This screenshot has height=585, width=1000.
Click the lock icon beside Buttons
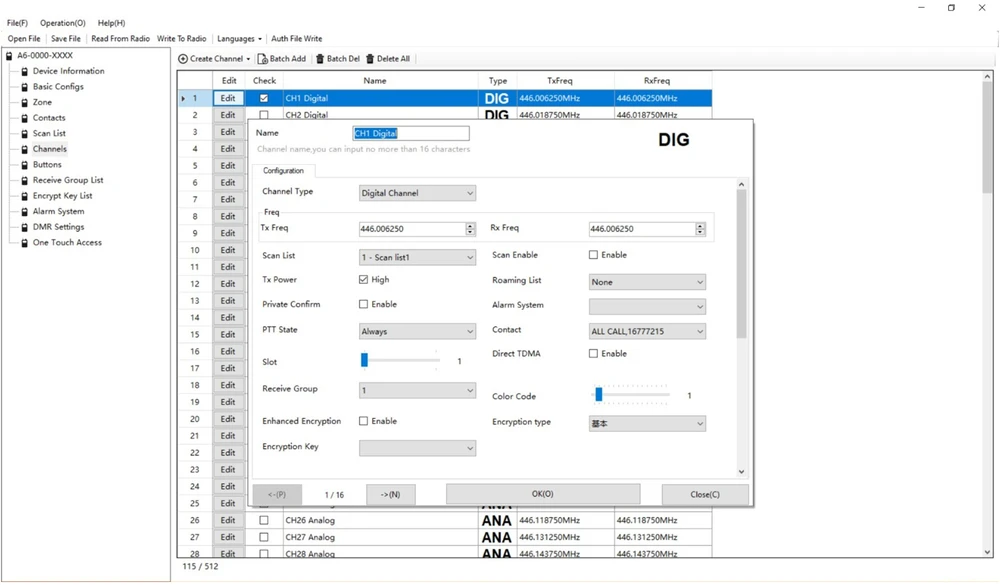pos(25,165)
